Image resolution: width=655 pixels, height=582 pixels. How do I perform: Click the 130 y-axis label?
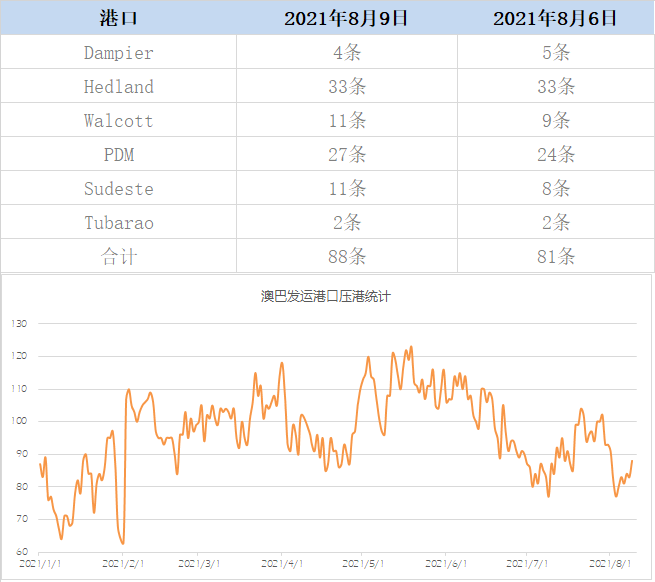coord(19,323)
